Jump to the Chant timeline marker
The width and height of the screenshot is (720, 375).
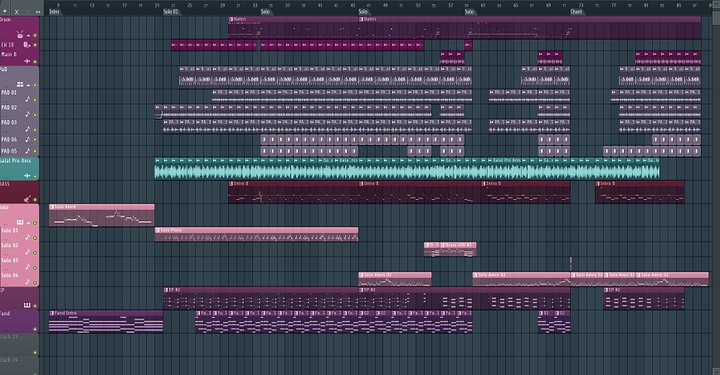(576, 11)
